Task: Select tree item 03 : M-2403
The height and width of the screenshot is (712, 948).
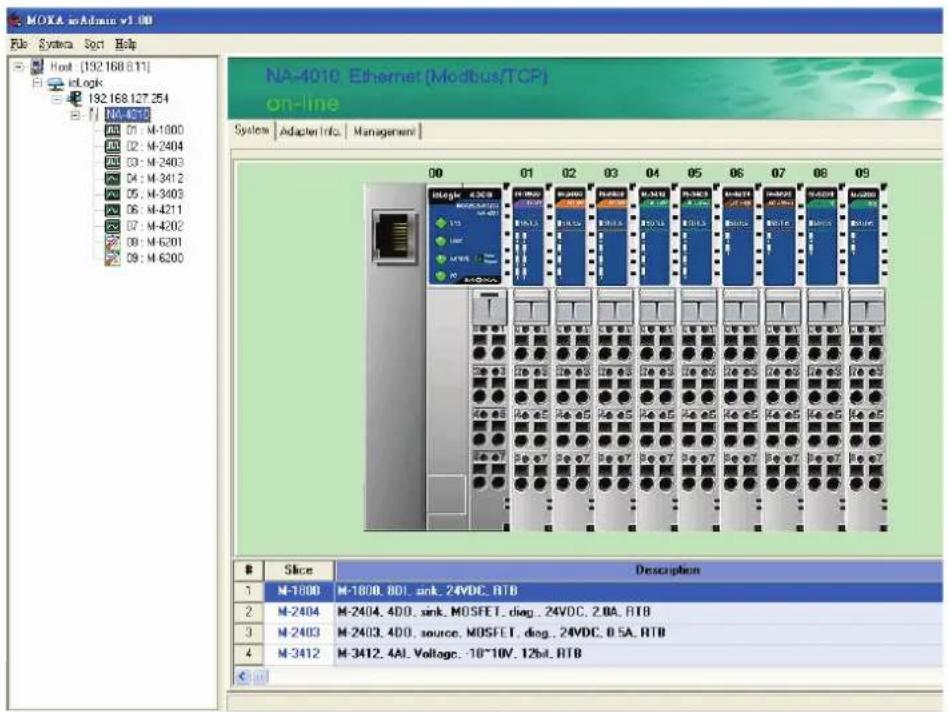Action: [x=155, y=162]
